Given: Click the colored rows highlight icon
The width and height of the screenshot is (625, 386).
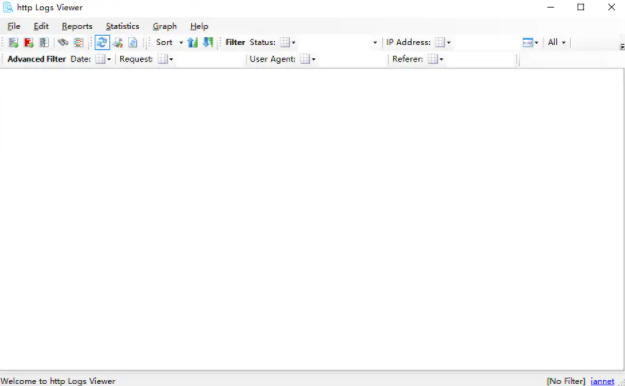Looking at the screenshot, I should (x=79, y=42).
